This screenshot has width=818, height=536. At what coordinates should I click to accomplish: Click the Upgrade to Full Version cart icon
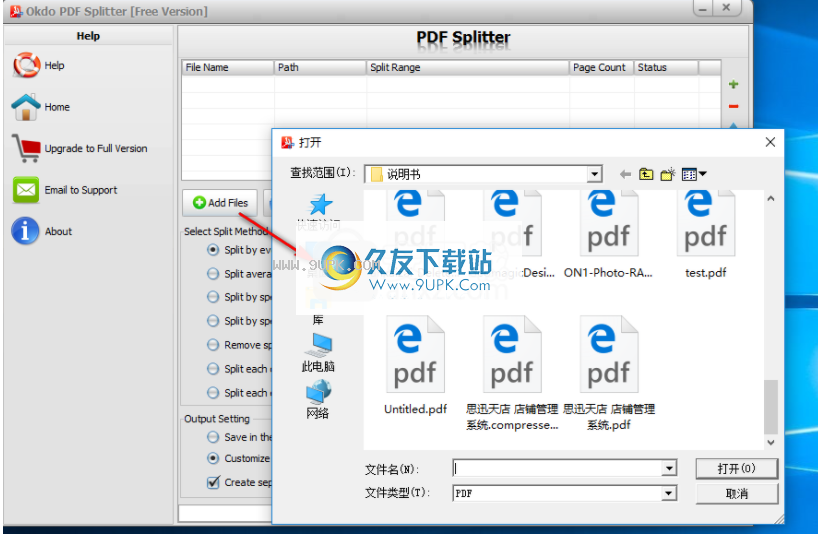pyautogui.click(x=26, y=149)
